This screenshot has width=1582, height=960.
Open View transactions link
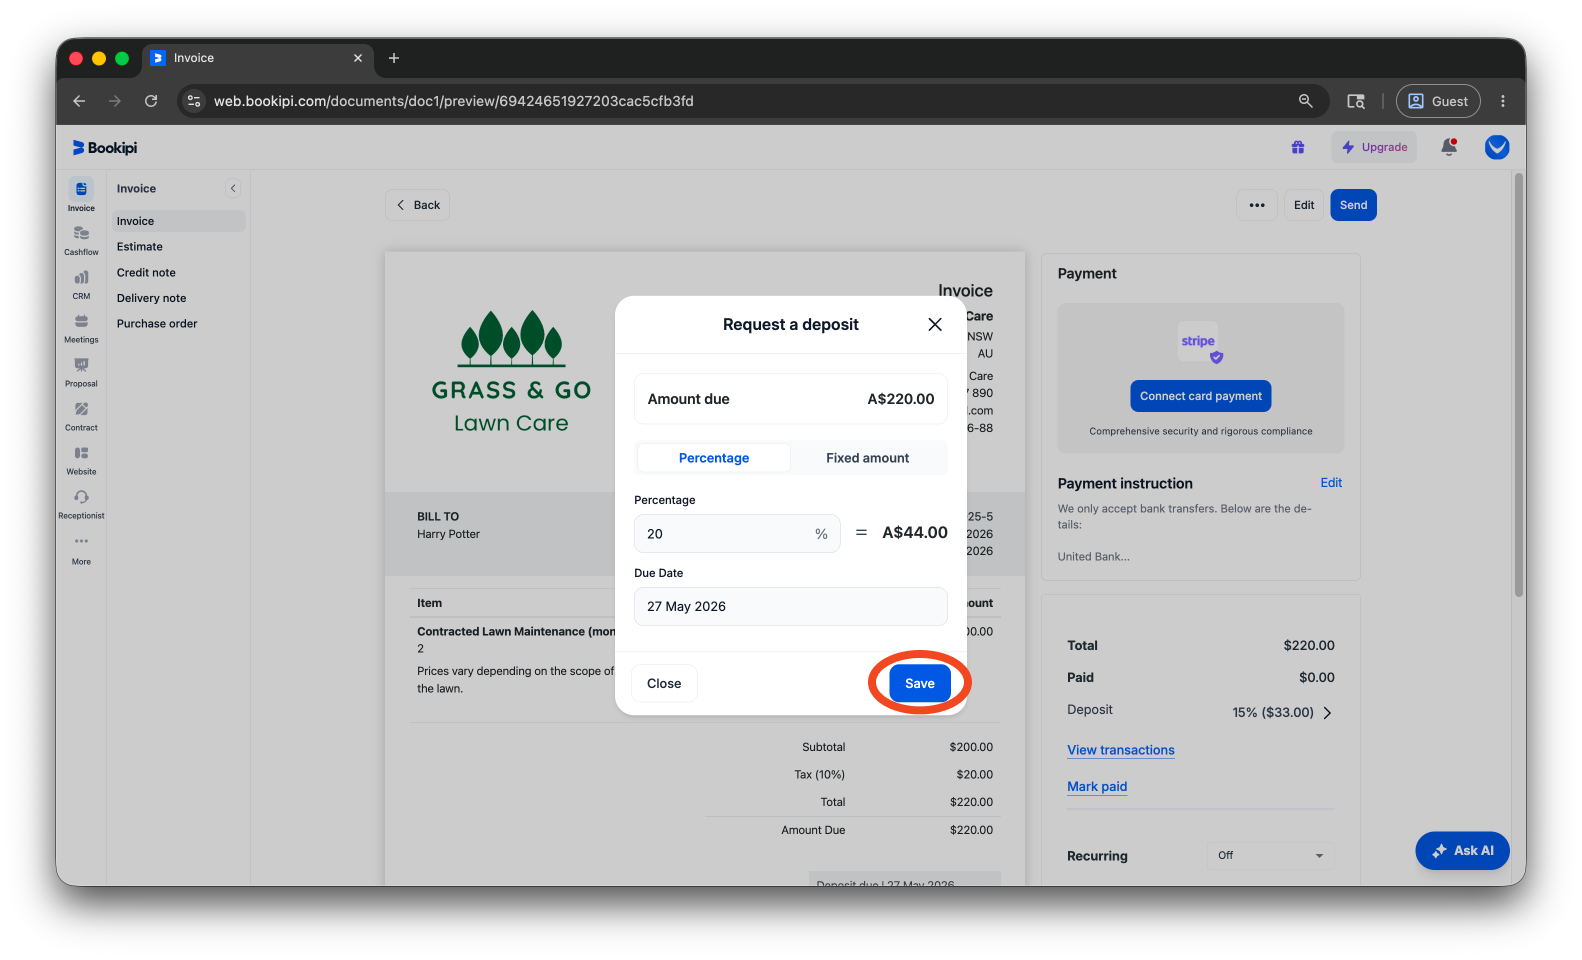coord(1121,750)
